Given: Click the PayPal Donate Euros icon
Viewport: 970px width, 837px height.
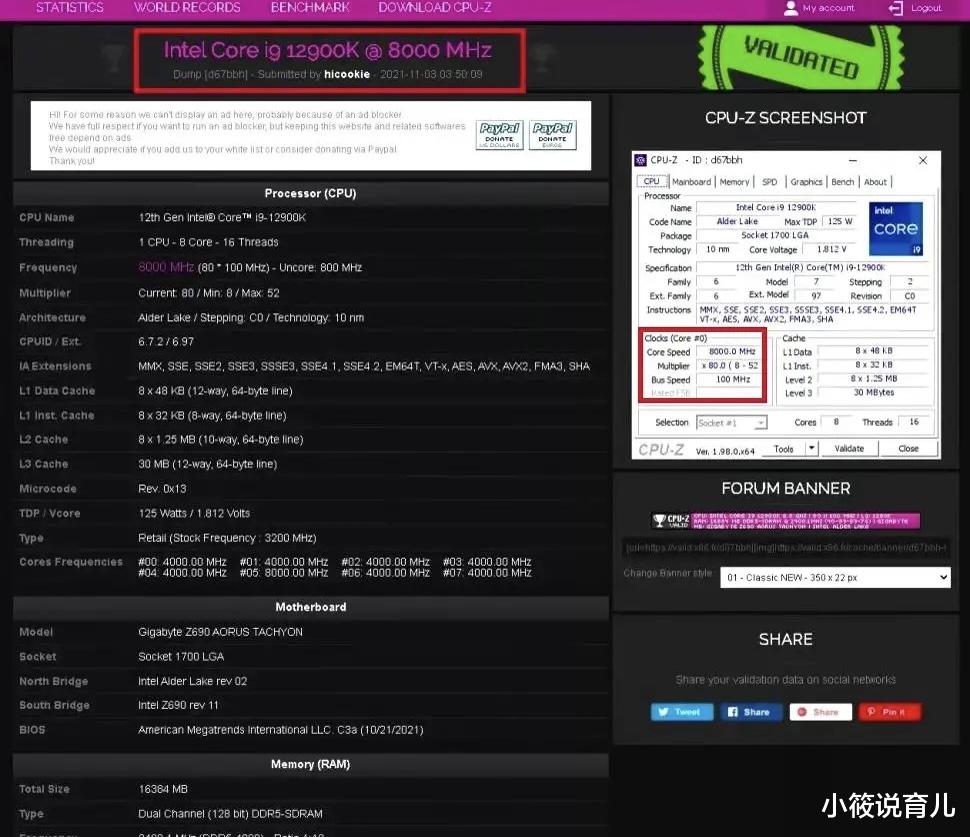Looking at the screenshot, I should 553,132.
